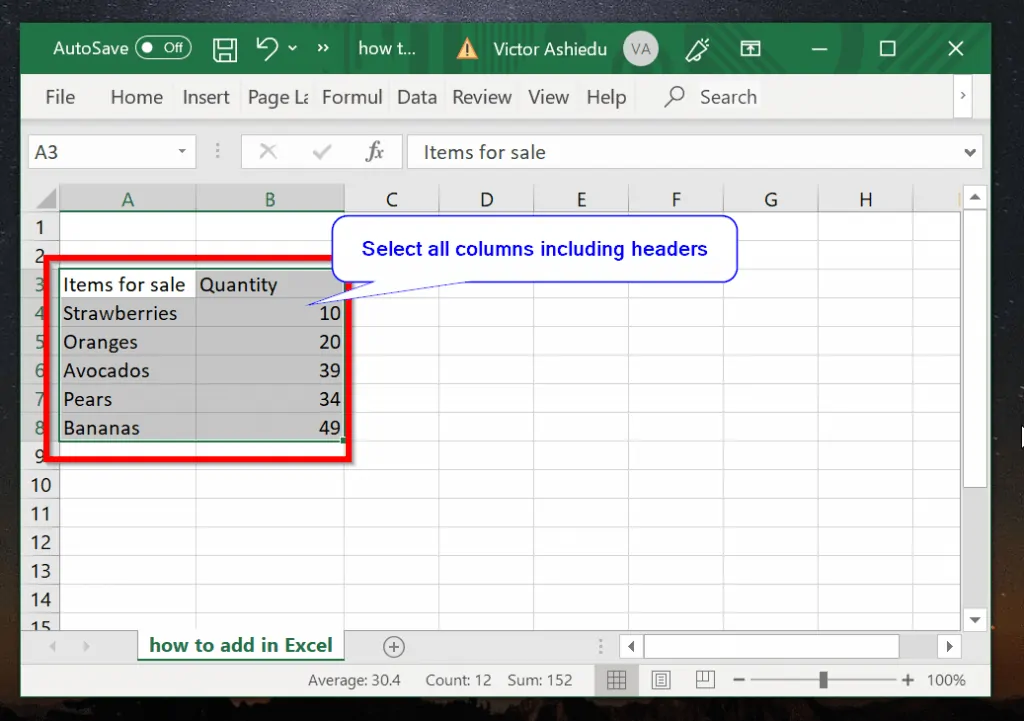
Task: Switch to the Review tab
Action: click(481, 96)
